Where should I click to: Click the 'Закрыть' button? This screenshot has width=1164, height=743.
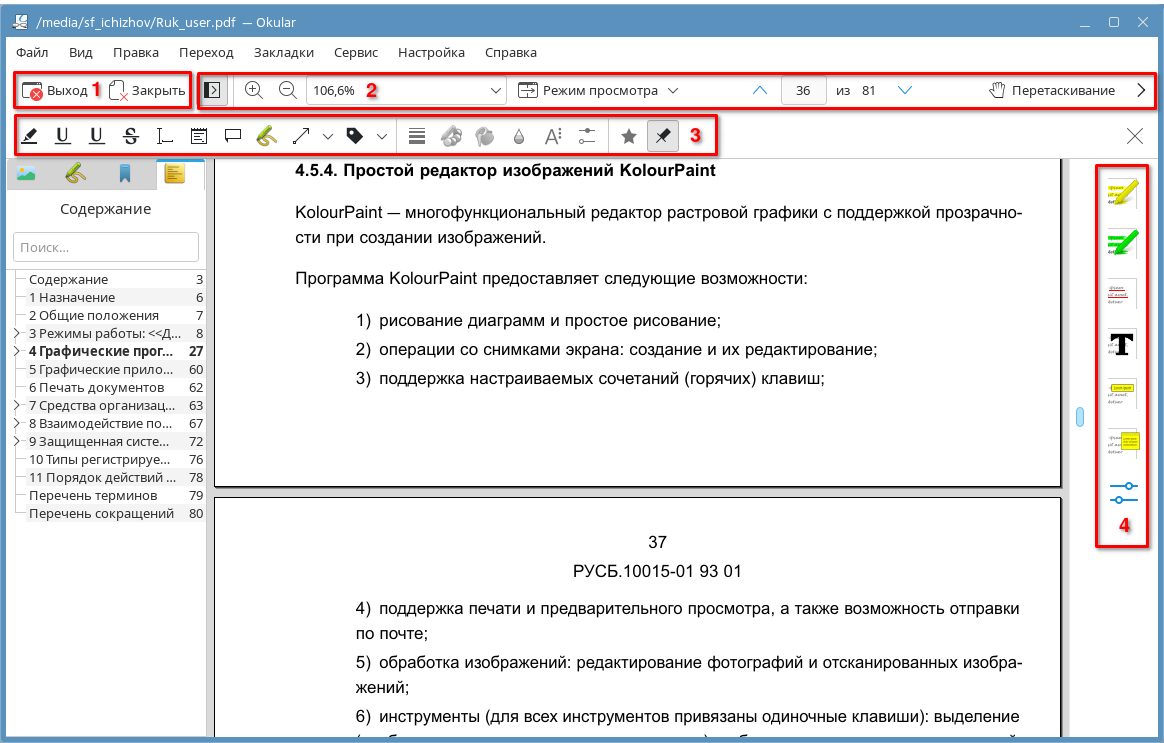[x=147, y=90]
